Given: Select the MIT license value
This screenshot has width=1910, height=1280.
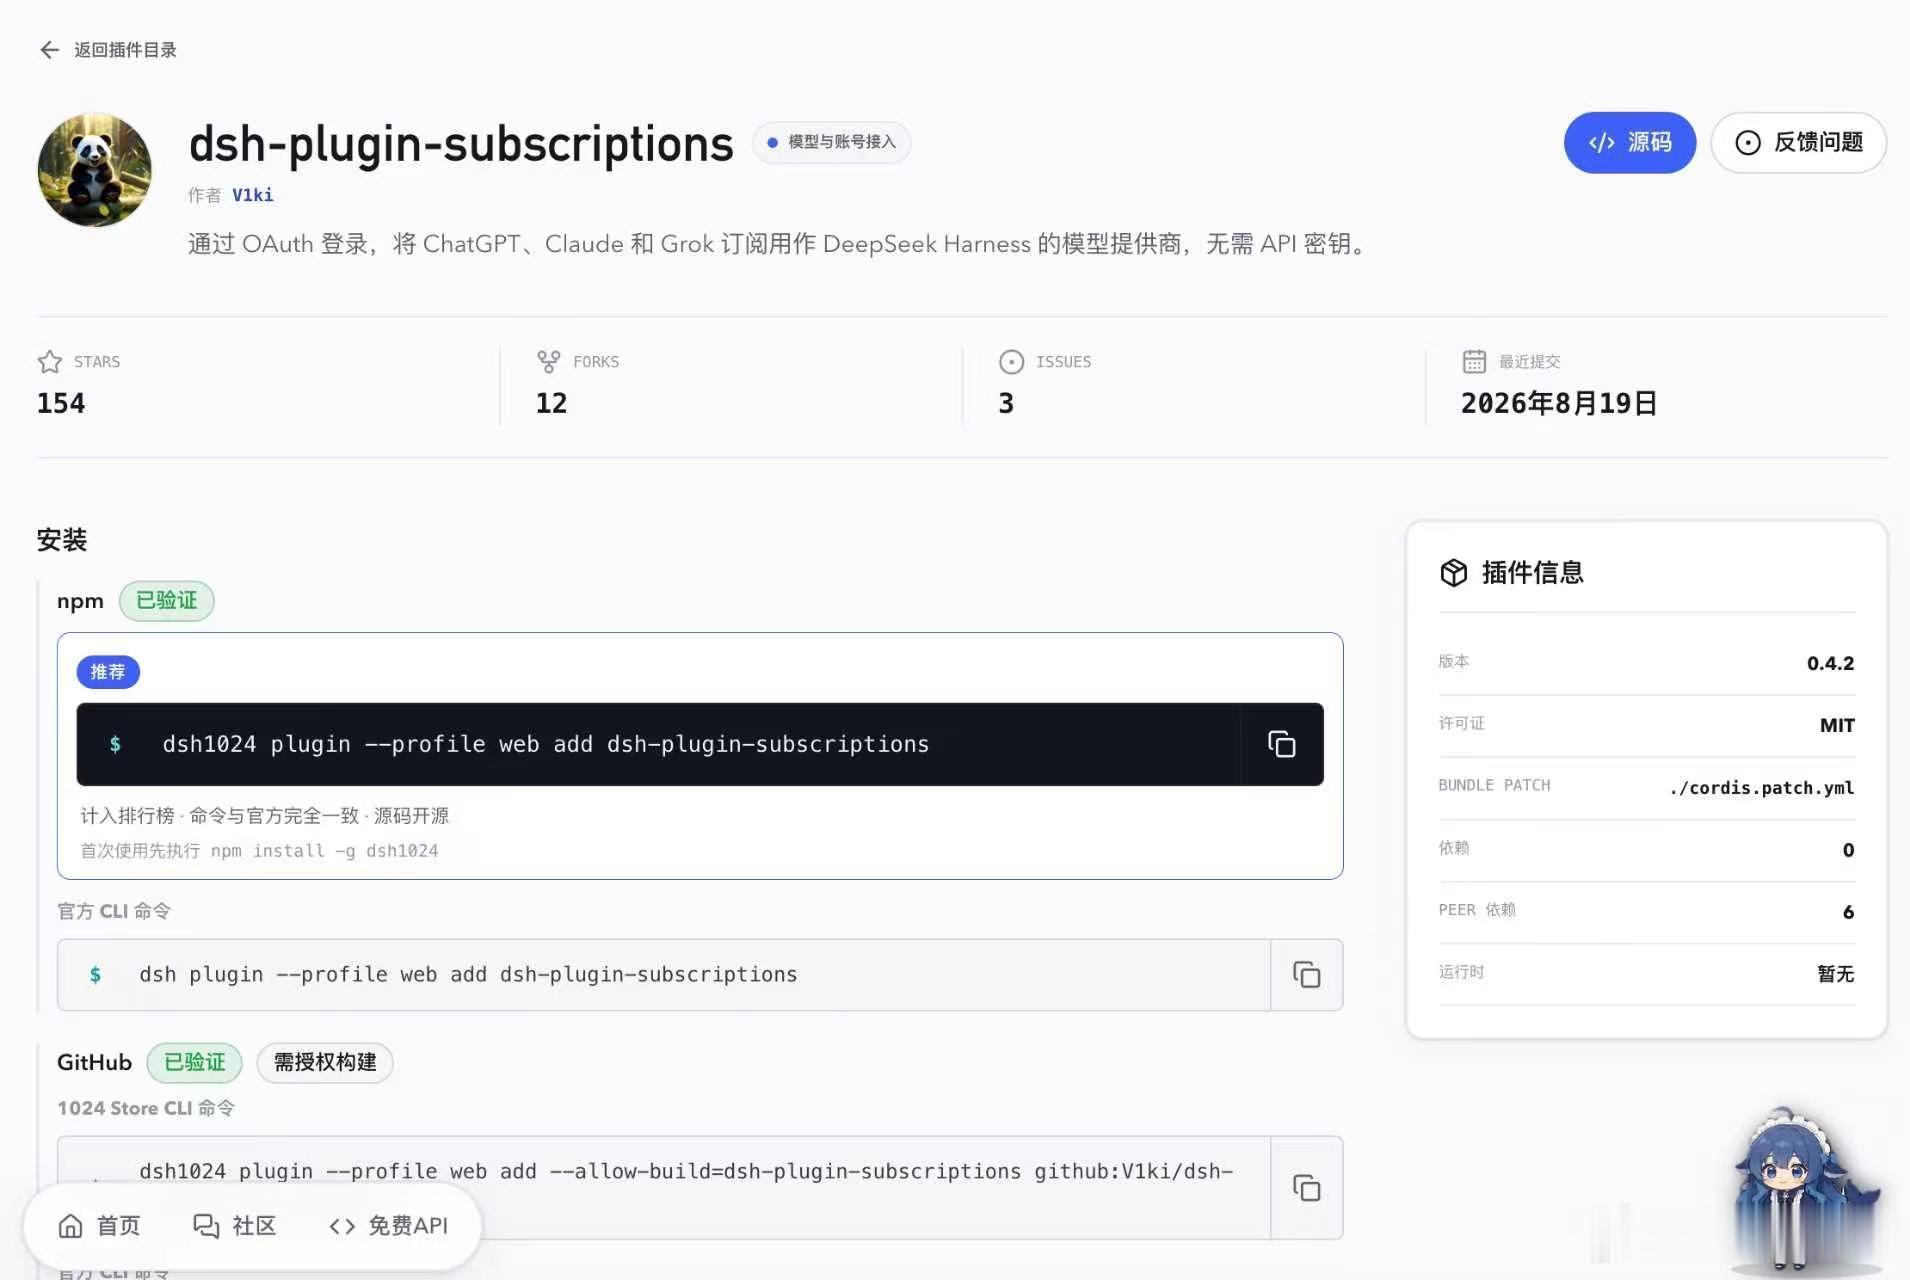Looking at the screenshot, I should pyautogui.click(x=1837, y=725).
